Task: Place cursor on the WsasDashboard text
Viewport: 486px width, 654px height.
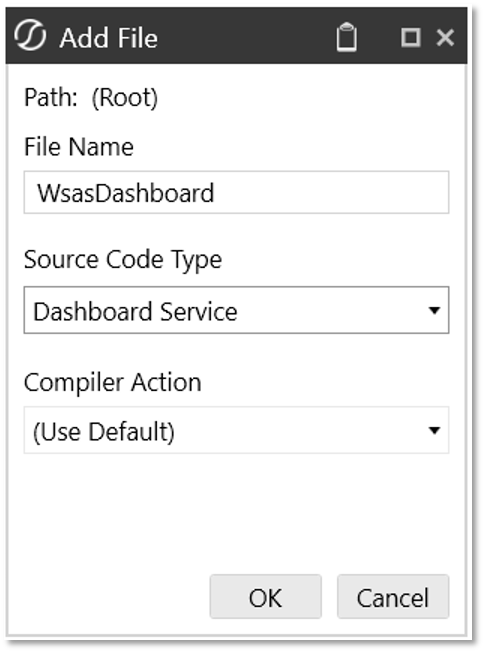Action: [126, 193]
